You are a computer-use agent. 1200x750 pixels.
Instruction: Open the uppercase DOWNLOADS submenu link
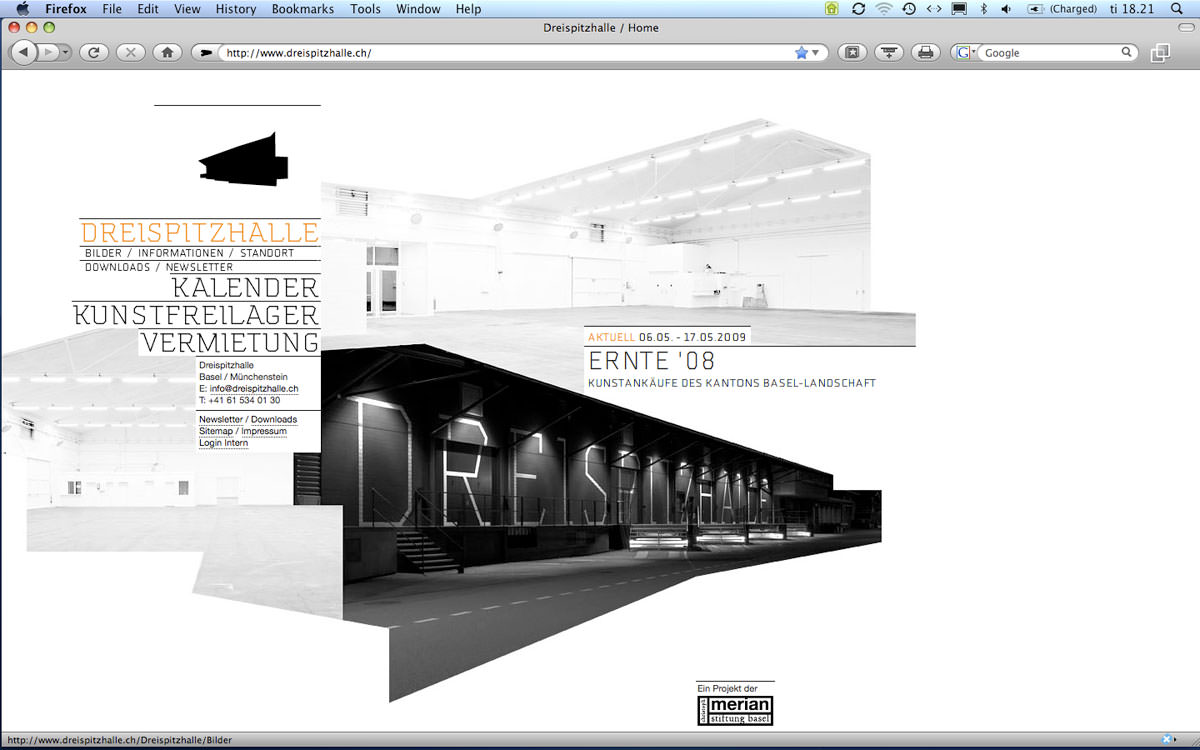pos(117,267)
